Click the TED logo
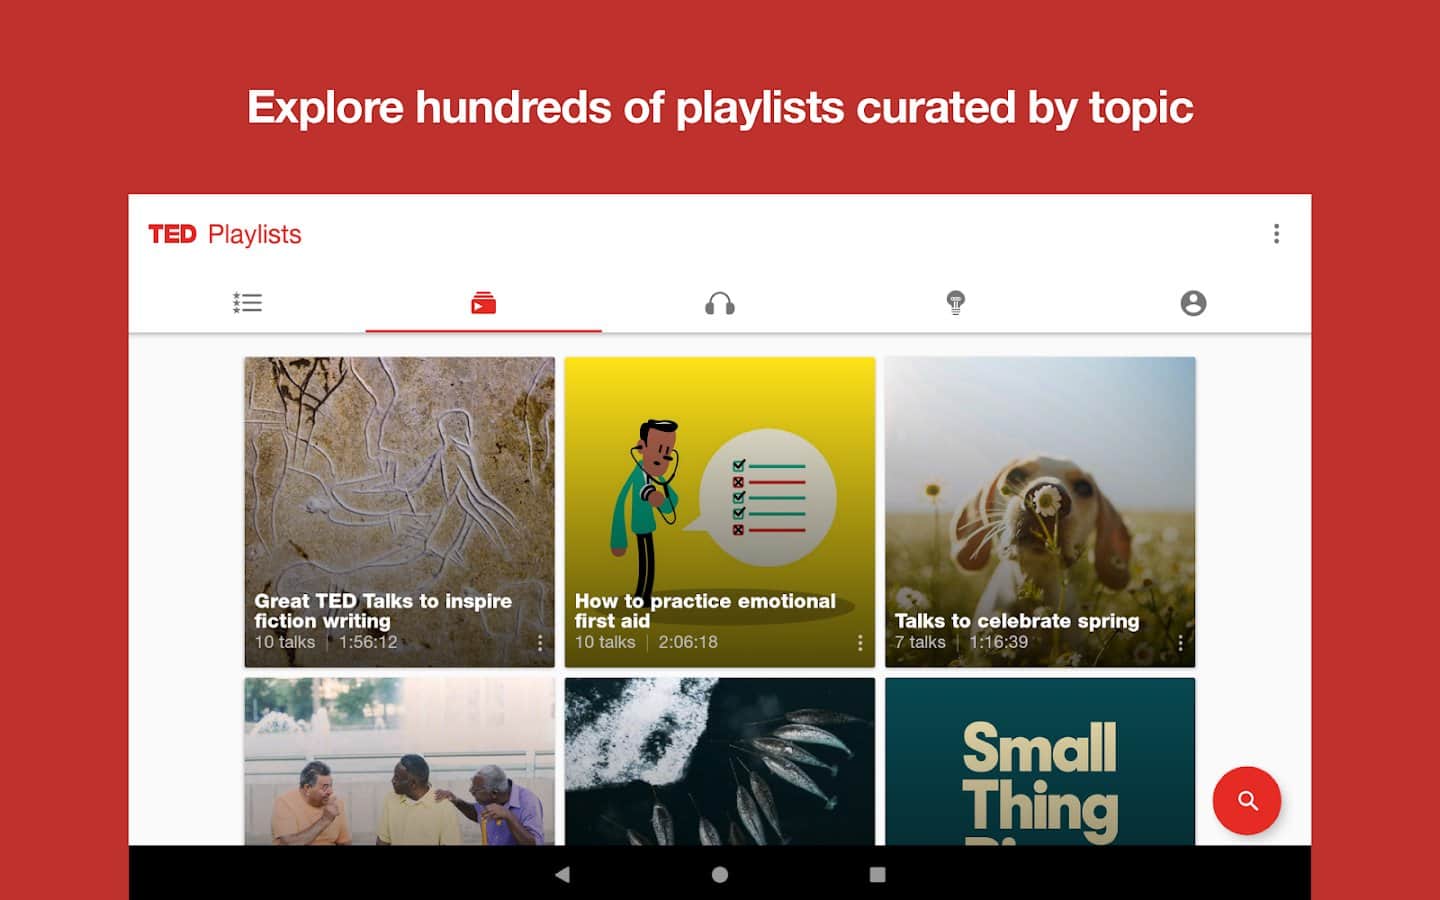The image size is (1440, 900). pos(172,234)
